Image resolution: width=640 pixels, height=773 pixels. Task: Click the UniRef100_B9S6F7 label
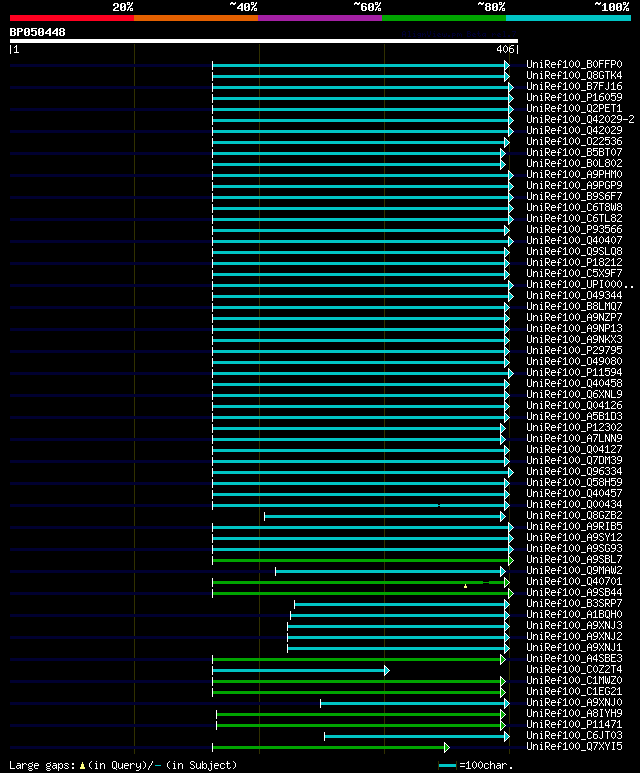pyautogui.click(x=574, y=197)
